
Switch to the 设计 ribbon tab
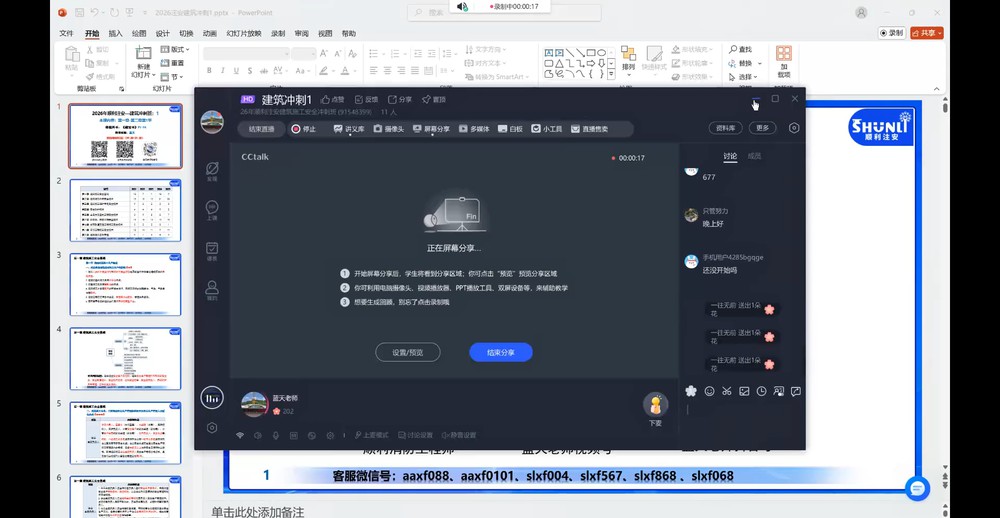[163, 33]
